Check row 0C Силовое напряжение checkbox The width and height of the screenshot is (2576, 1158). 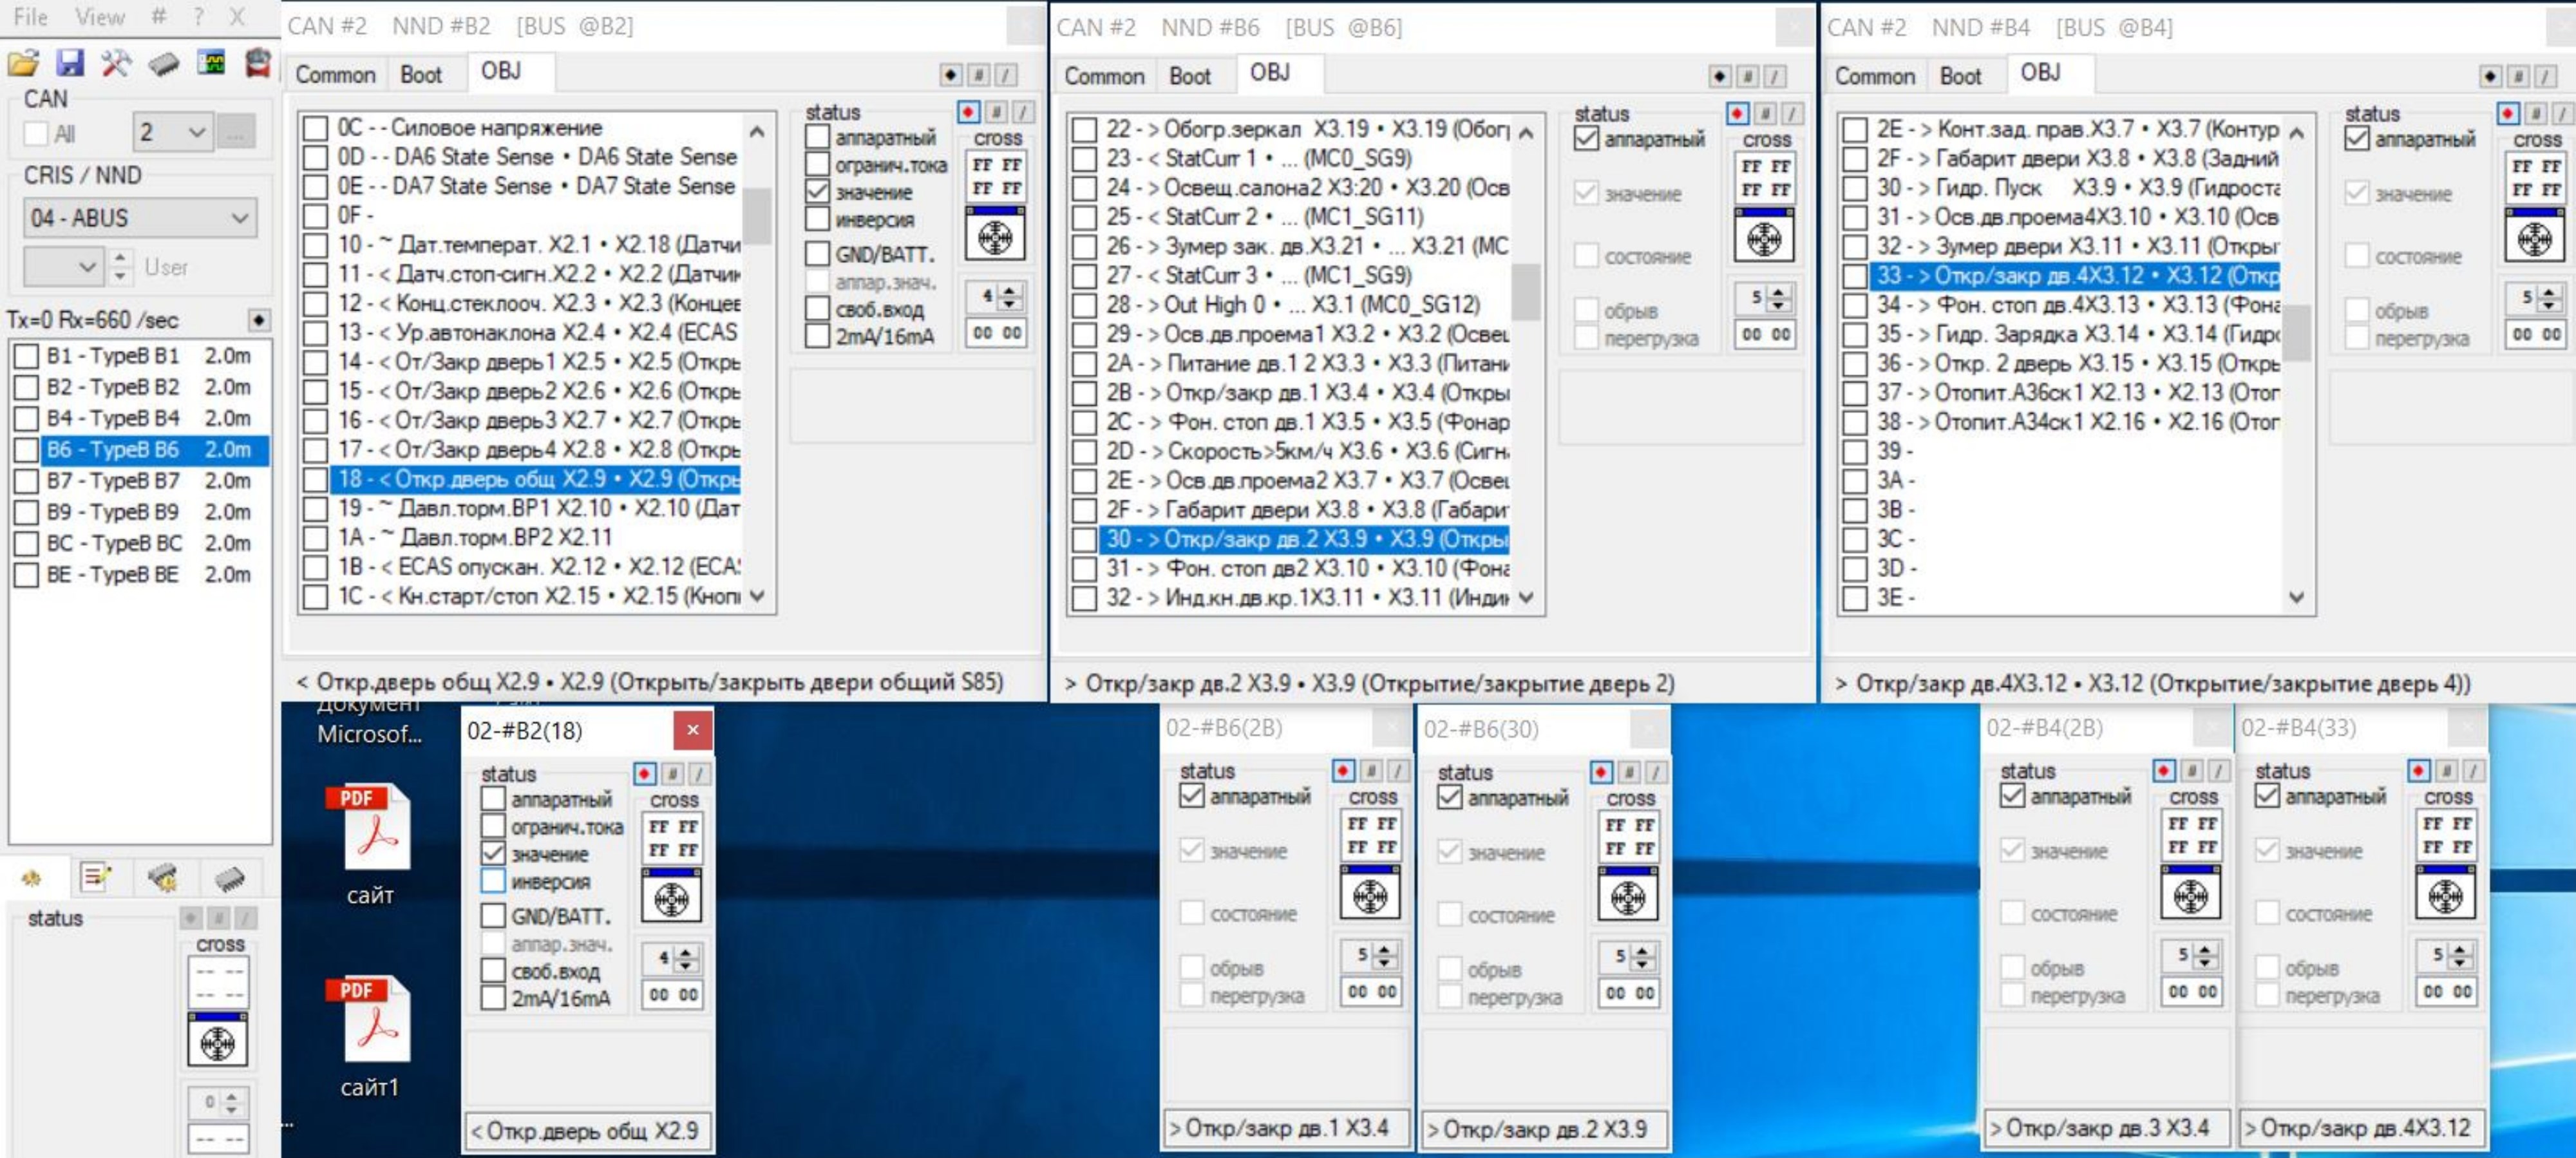click(x=316, y=127)
